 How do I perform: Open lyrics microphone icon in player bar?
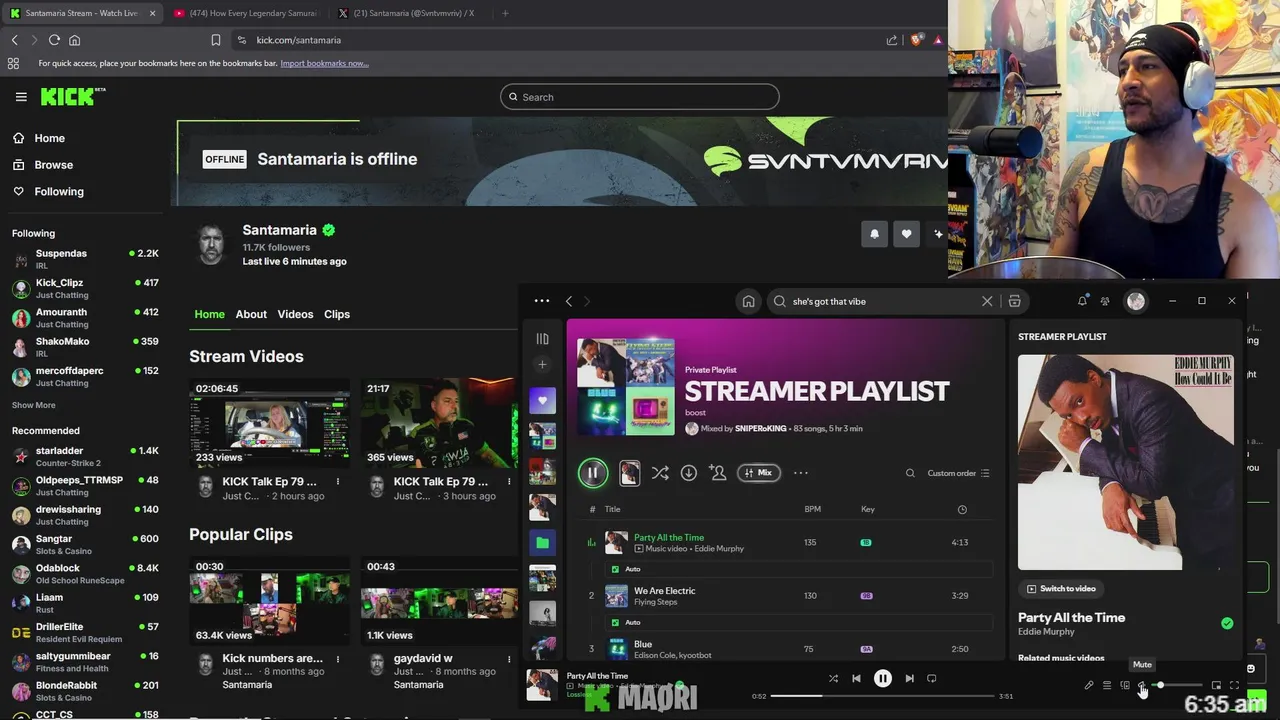pyautogui.click(x=1089, y=685)
